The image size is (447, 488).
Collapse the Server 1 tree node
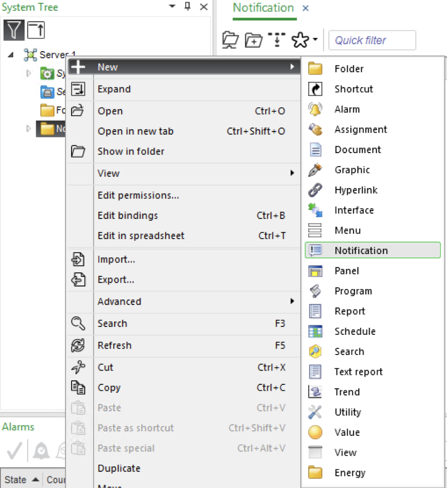coord(11,55)
